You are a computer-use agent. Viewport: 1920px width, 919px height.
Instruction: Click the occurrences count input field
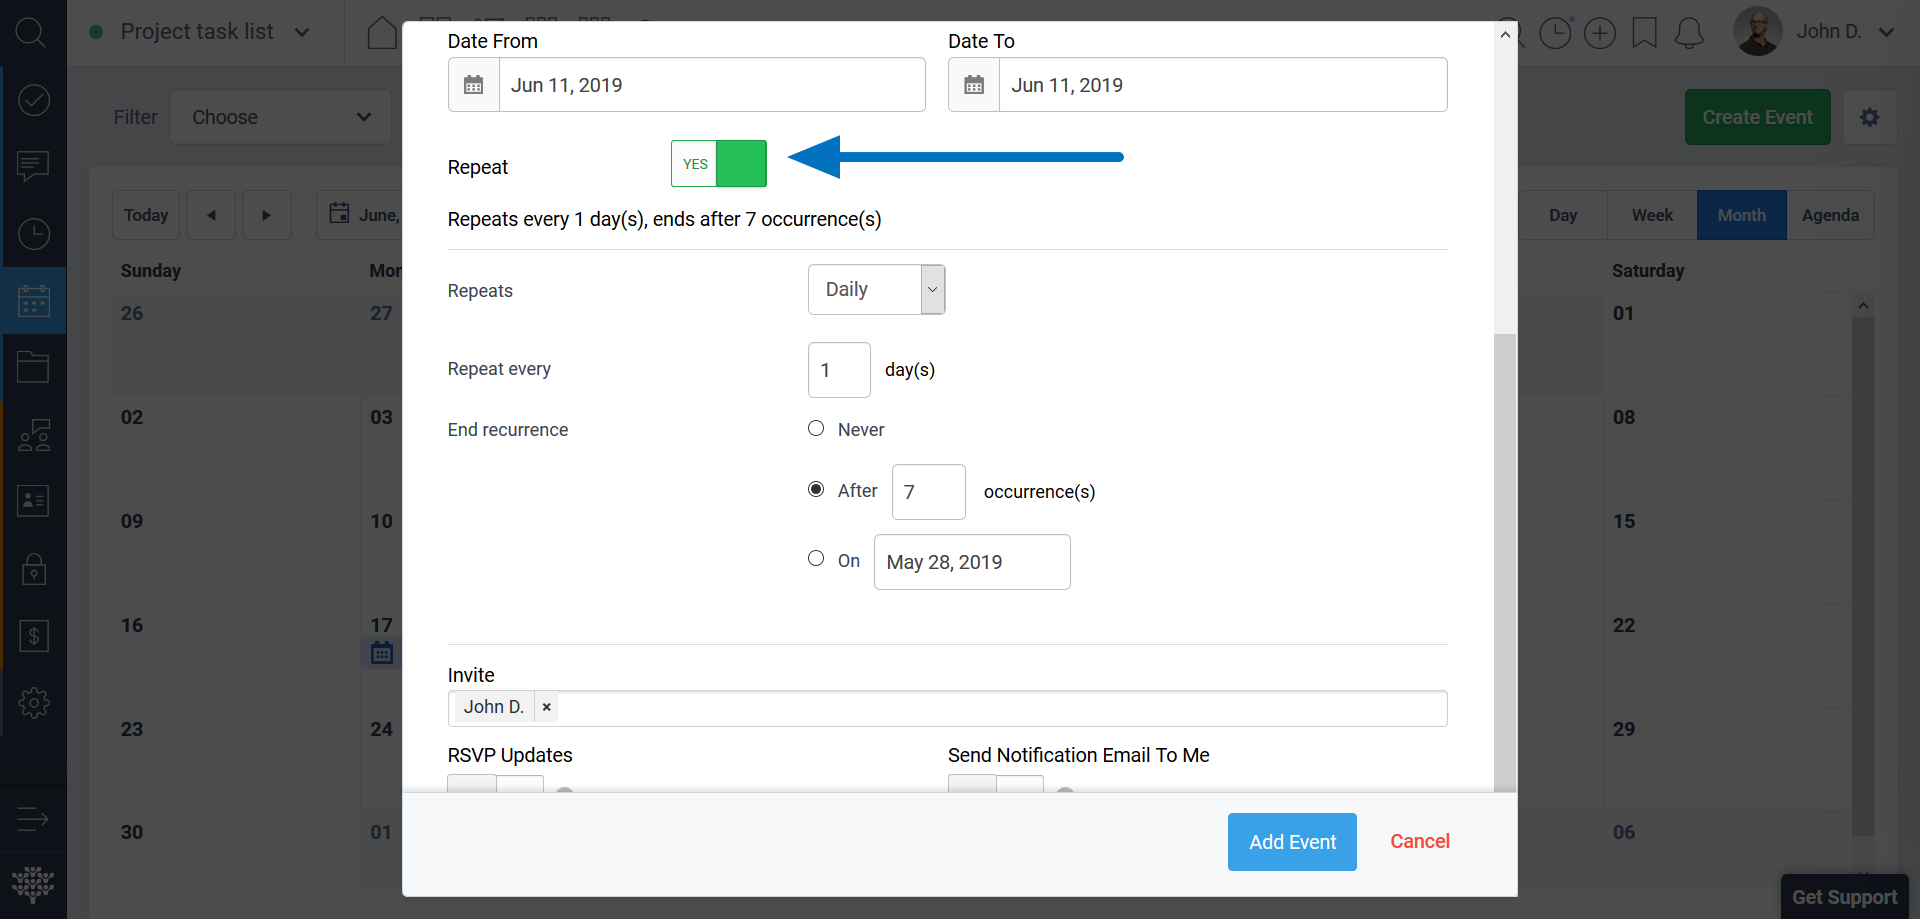[928, 492]
